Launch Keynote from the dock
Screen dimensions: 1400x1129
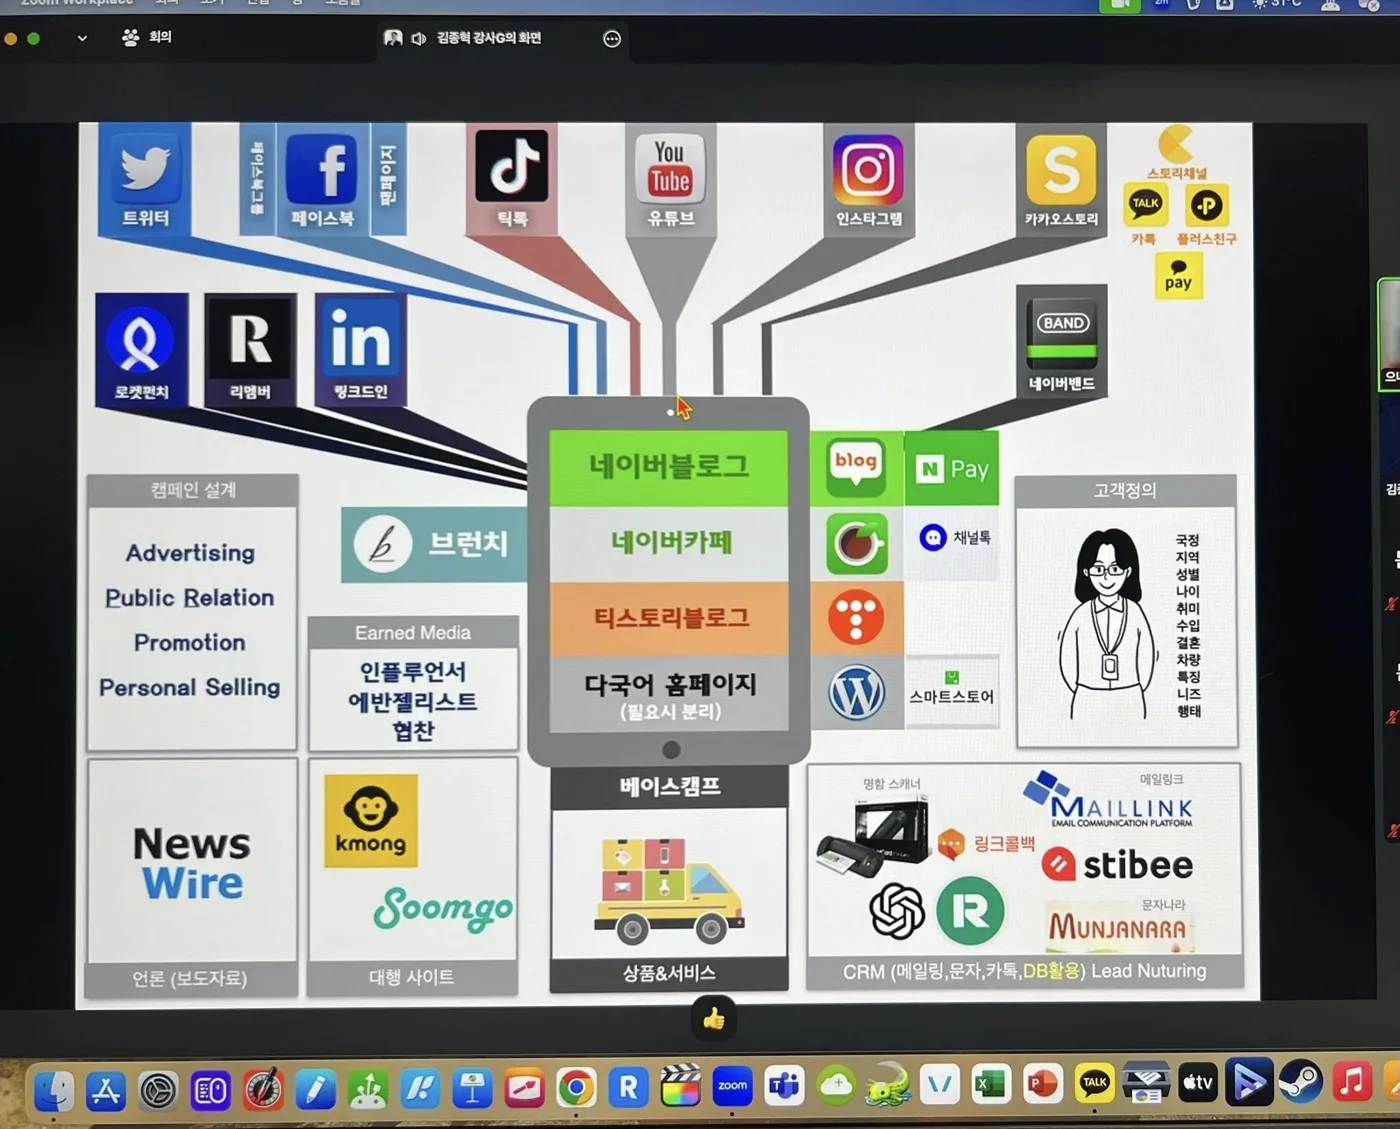point(472,1089)
